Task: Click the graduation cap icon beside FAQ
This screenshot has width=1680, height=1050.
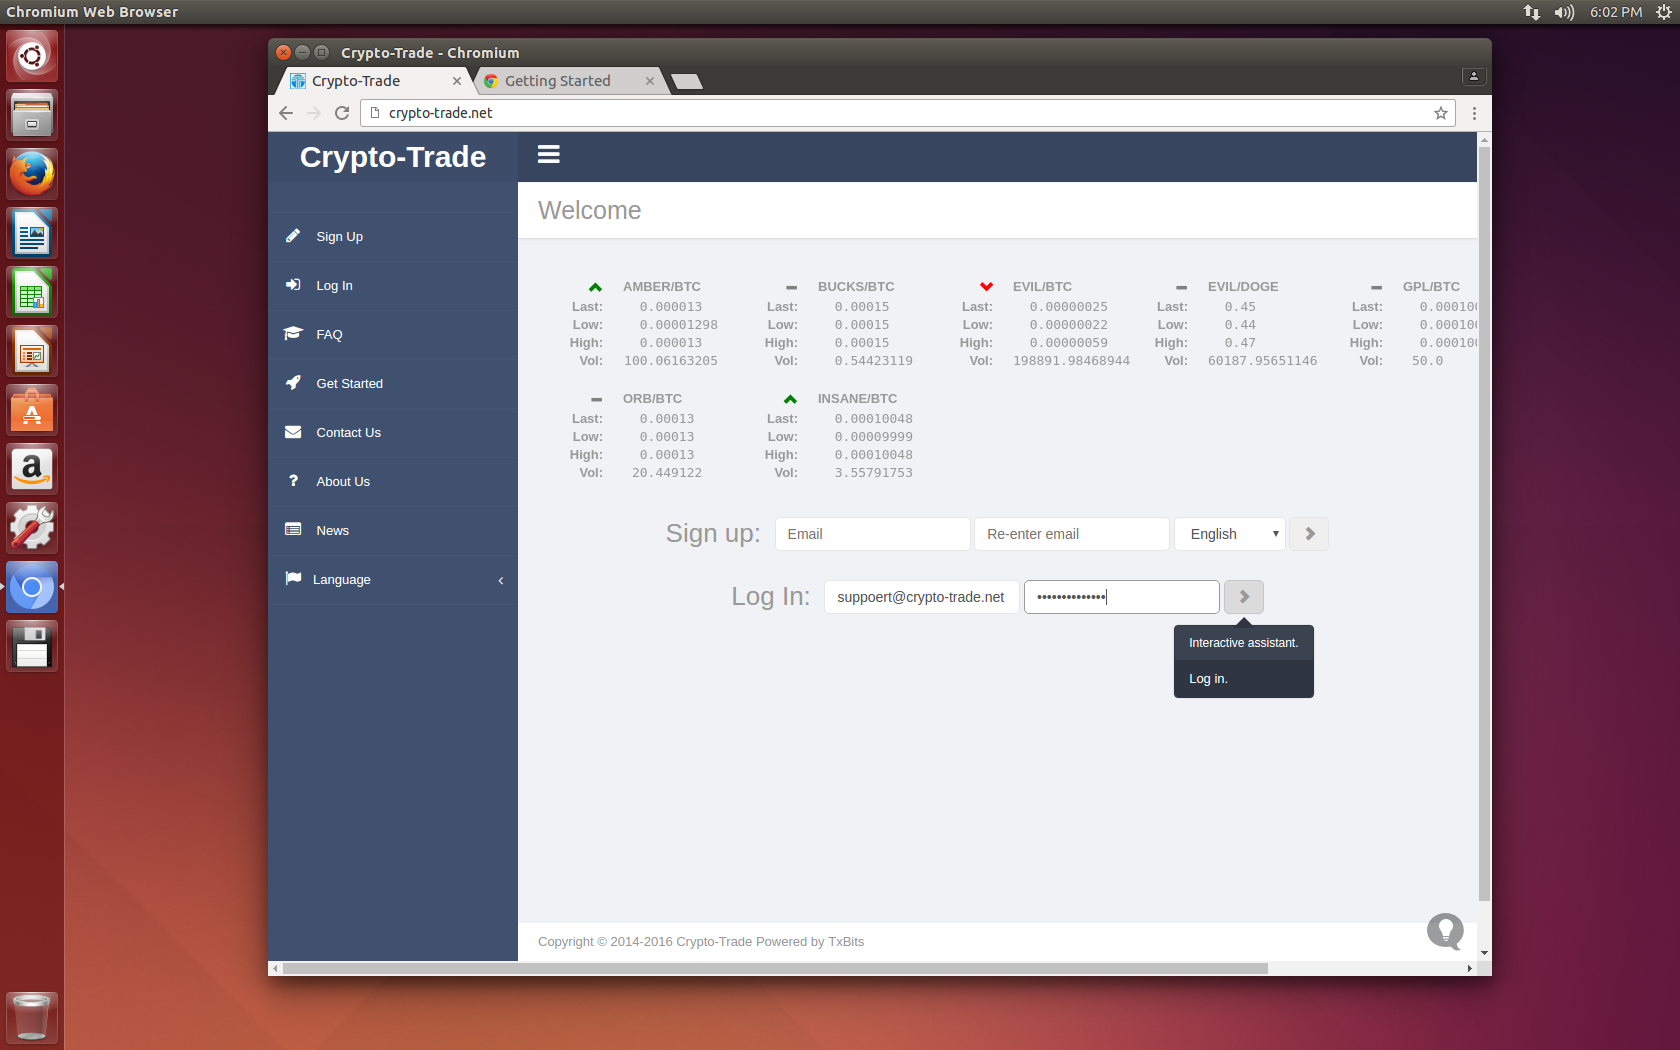Action: coord(293,334)
